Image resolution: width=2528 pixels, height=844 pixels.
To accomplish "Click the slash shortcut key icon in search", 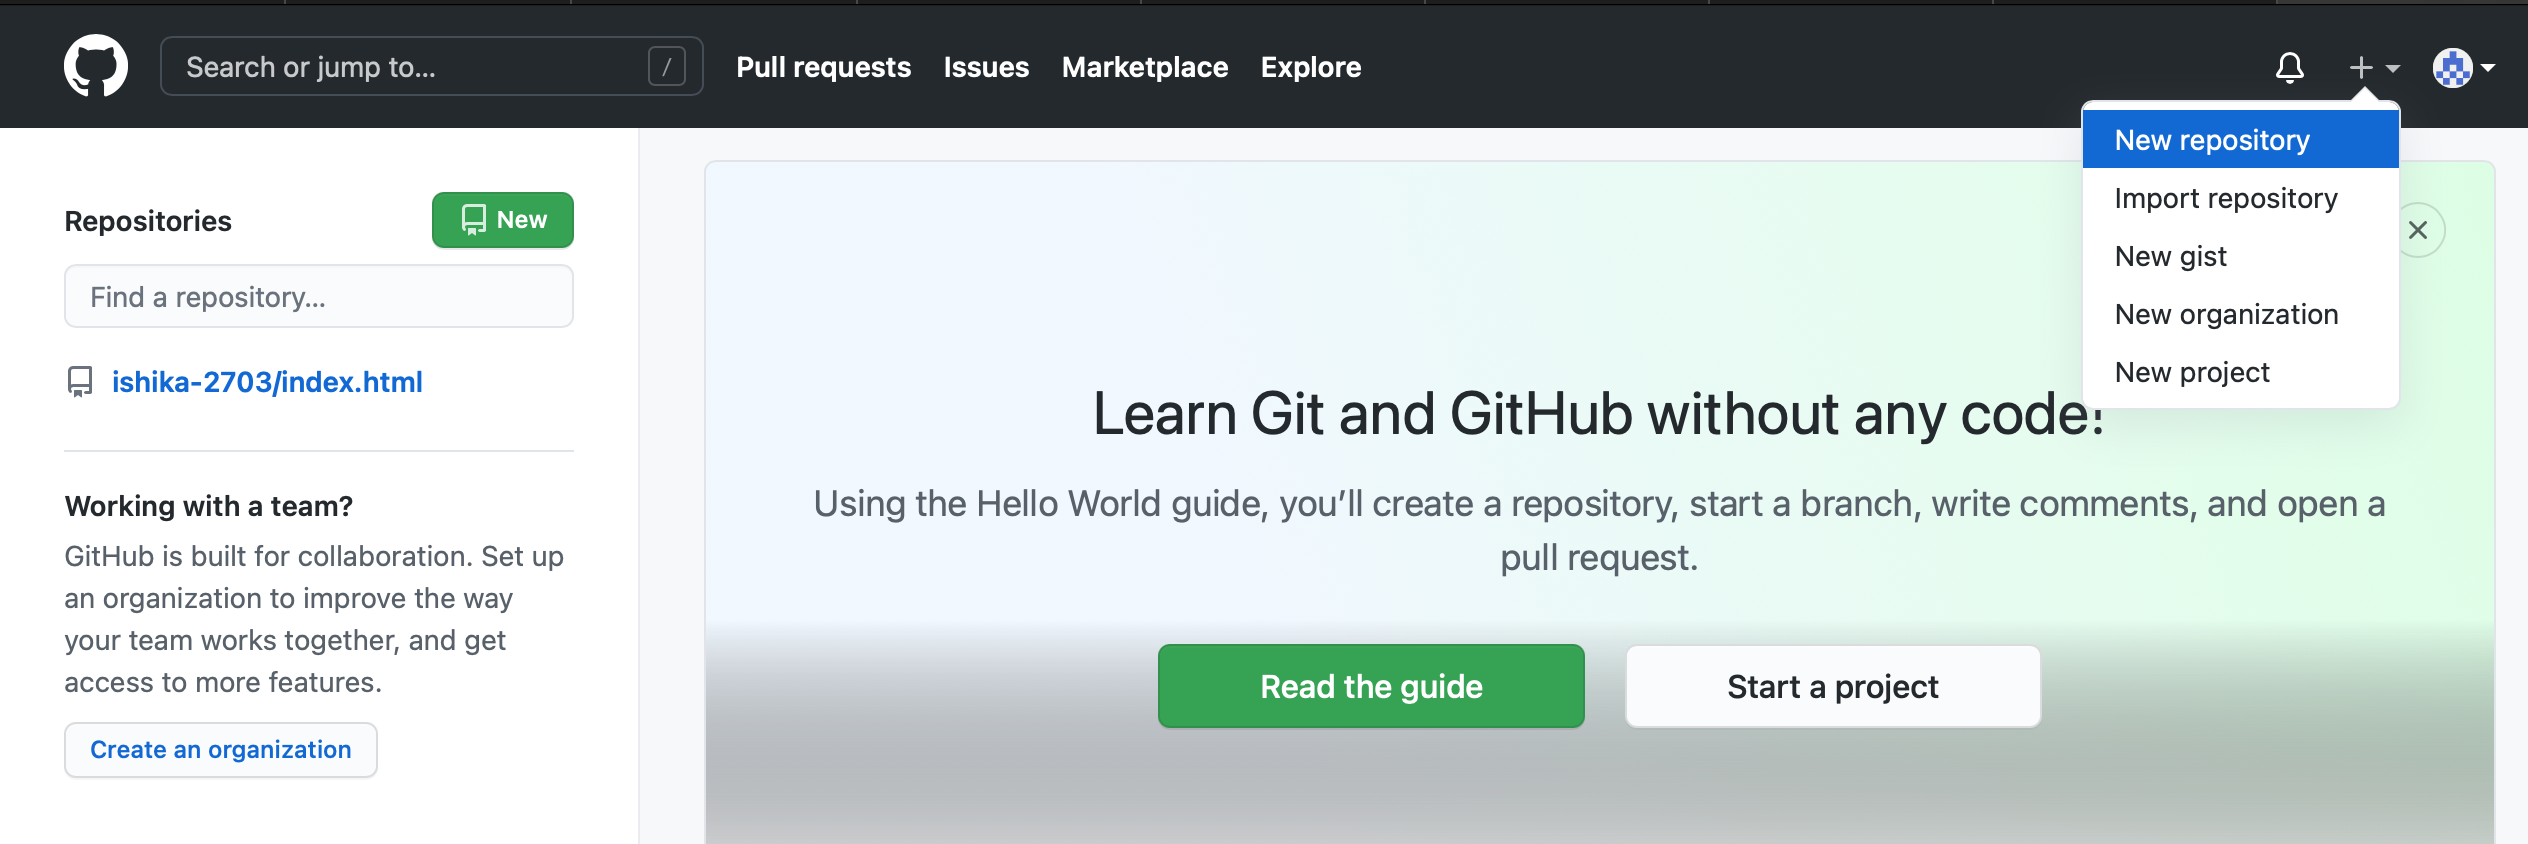I will pyautogui.click(x=666, y=67).
